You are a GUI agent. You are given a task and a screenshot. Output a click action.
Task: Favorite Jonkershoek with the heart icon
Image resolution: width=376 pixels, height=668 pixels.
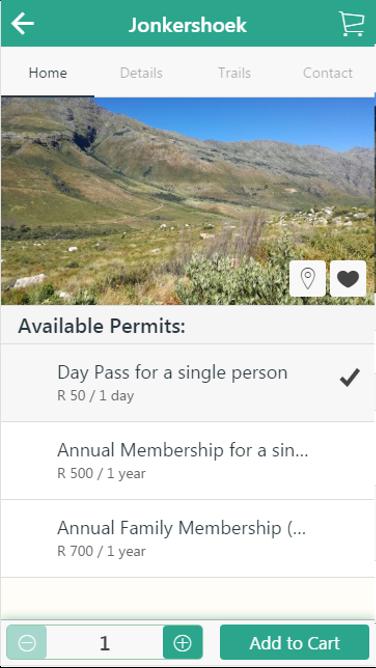click(348, 279)
